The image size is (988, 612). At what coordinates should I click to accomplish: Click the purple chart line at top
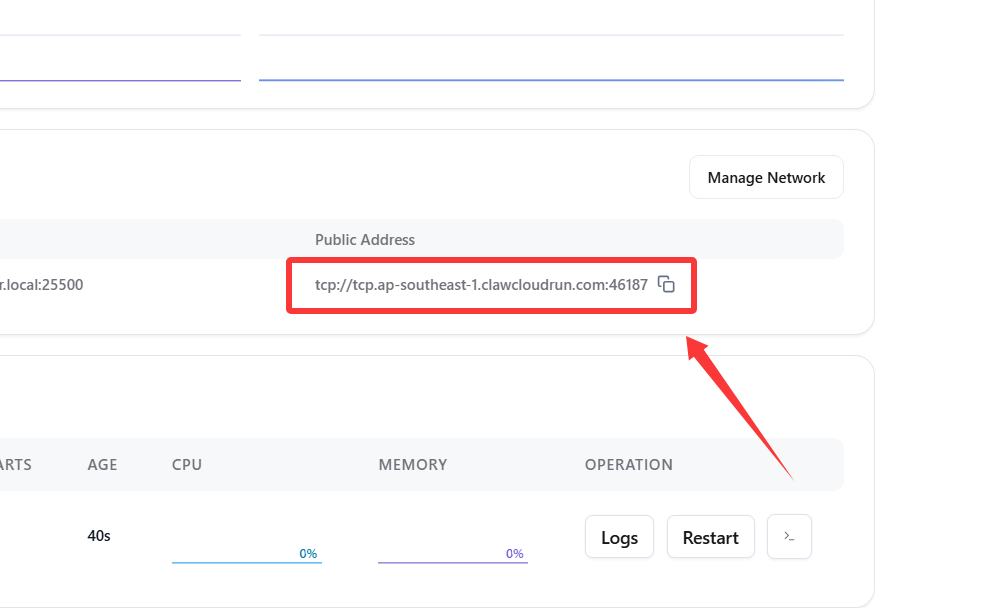point(120,80)
